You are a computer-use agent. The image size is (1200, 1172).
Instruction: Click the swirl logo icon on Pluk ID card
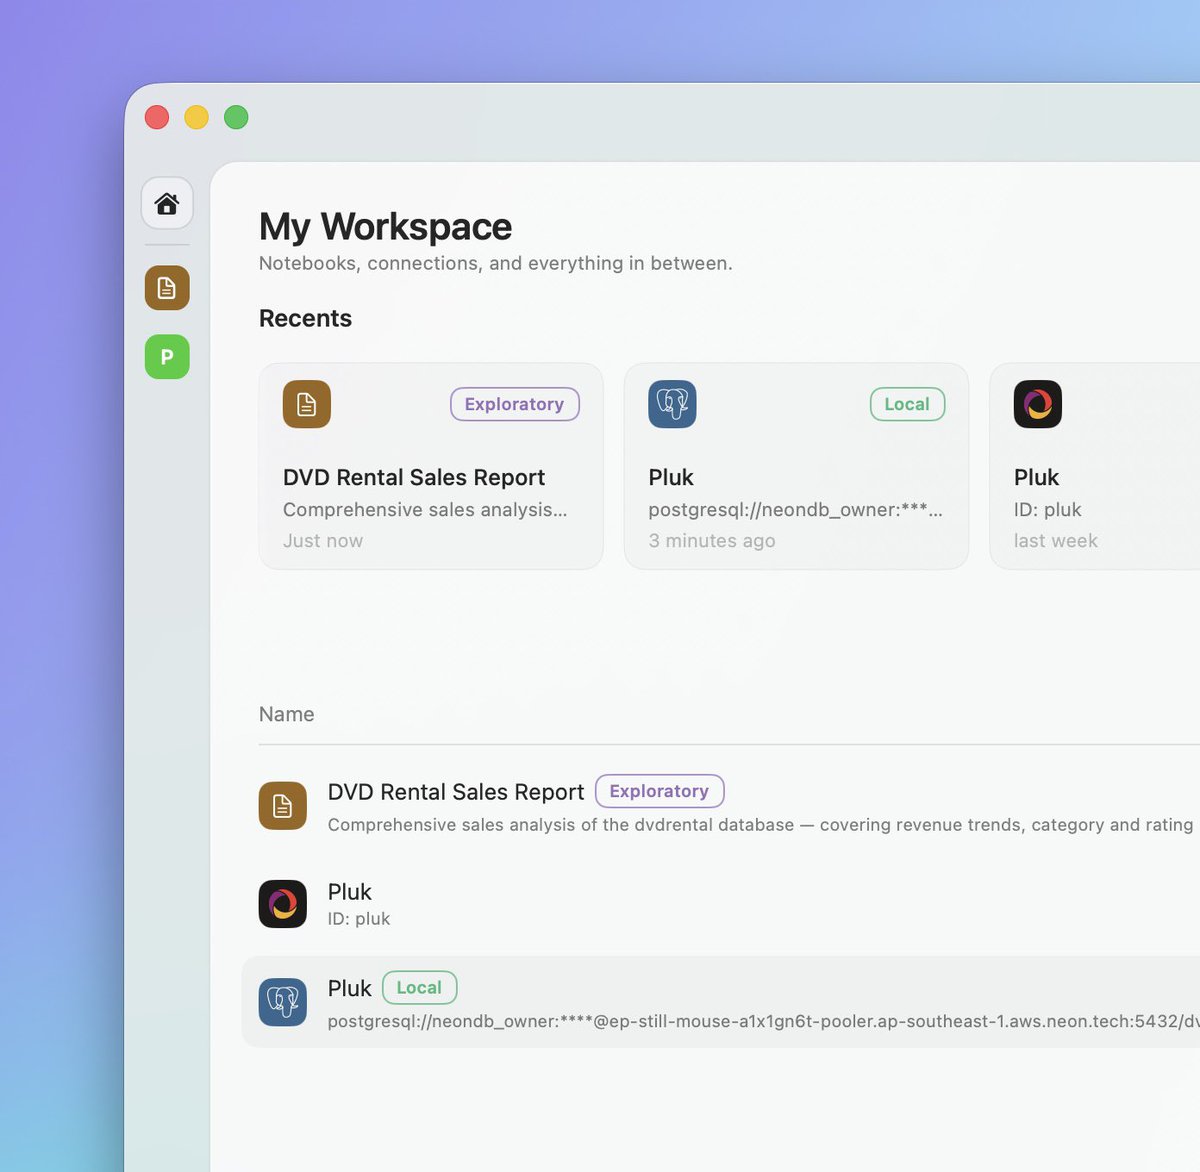coord(1038,404)
